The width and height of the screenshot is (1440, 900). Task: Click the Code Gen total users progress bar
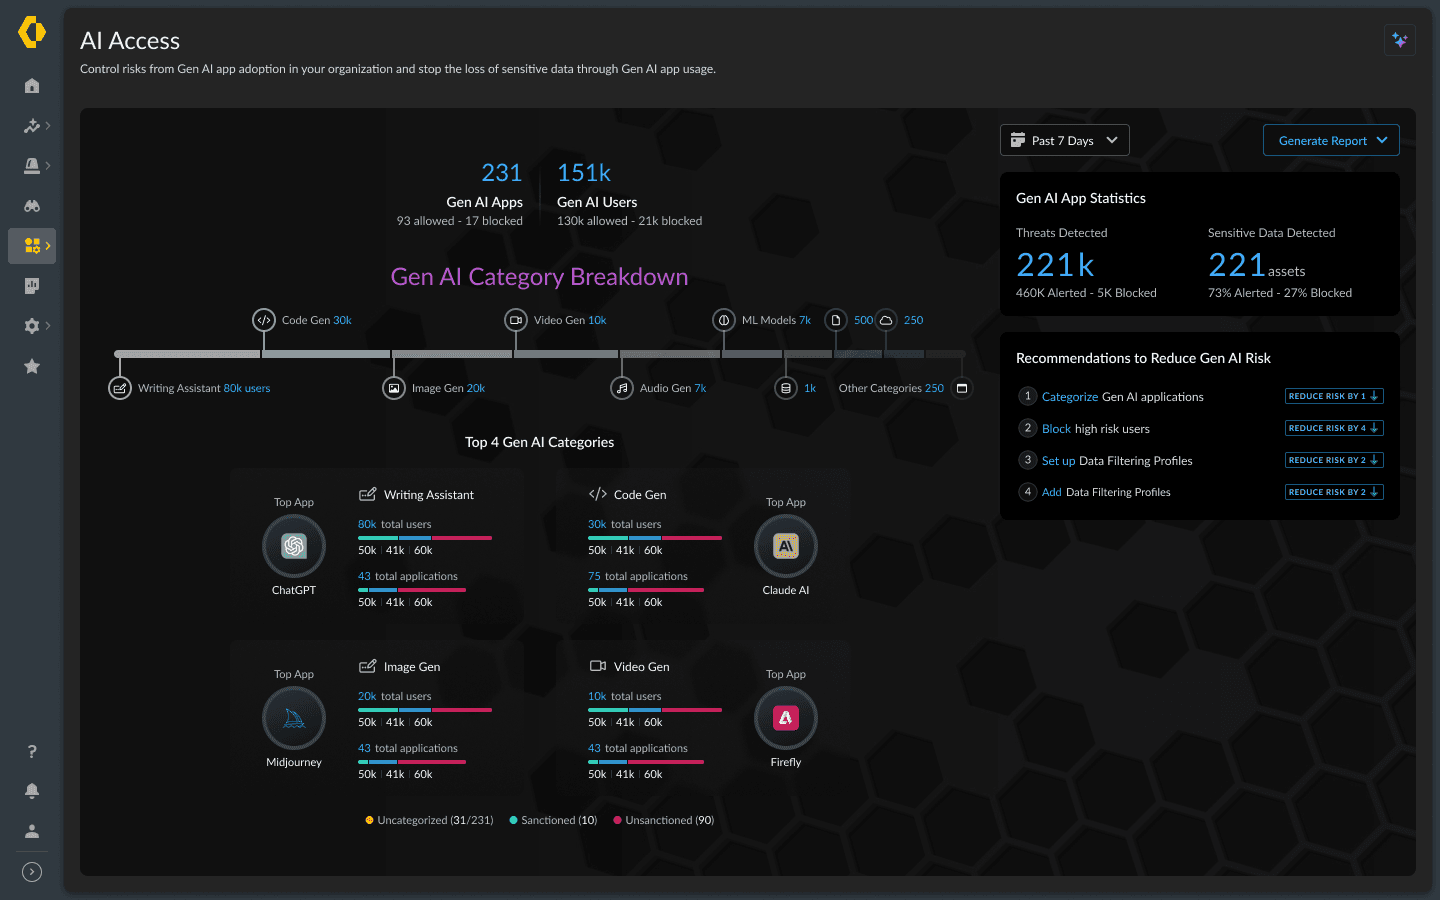(x=655, y=538)
